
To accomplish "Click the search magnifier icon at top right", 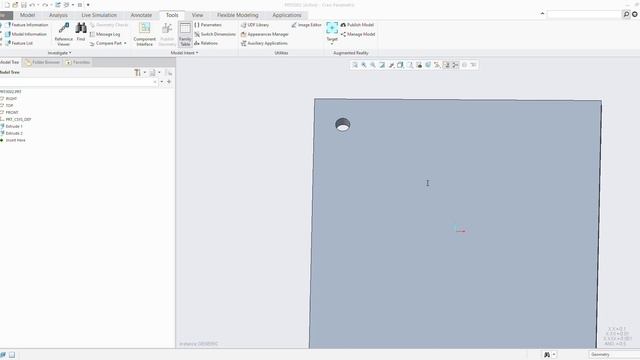I will tap(626, 14).
